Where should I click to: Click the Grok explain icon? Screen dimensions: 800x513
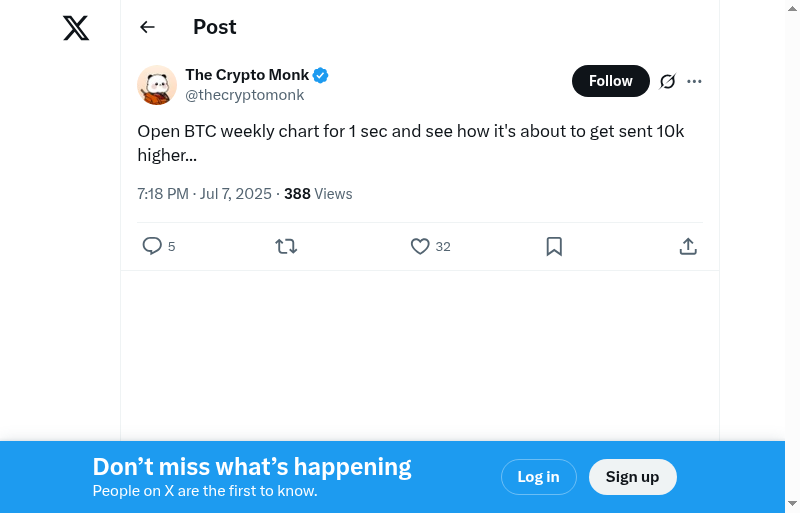tap(668, 81)
